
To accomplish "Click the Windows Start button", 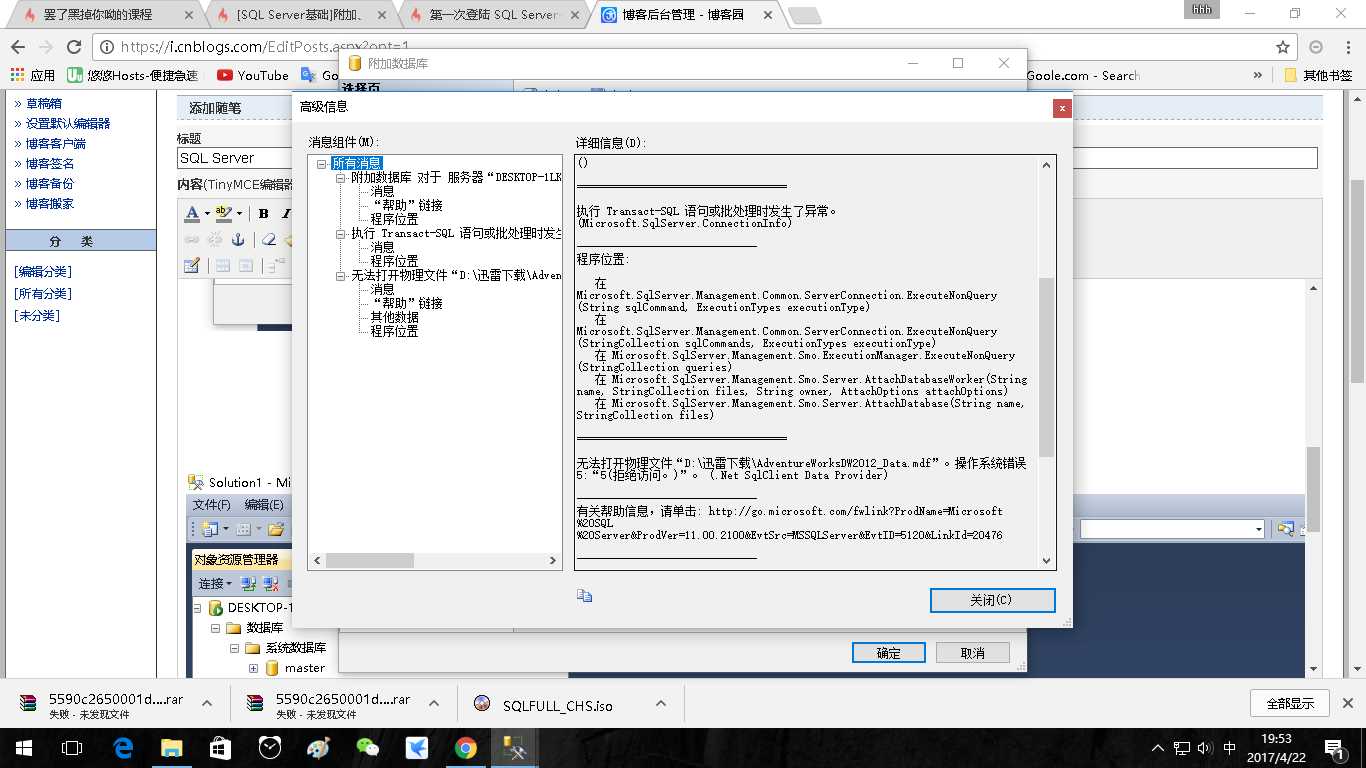I will [22, 747].
